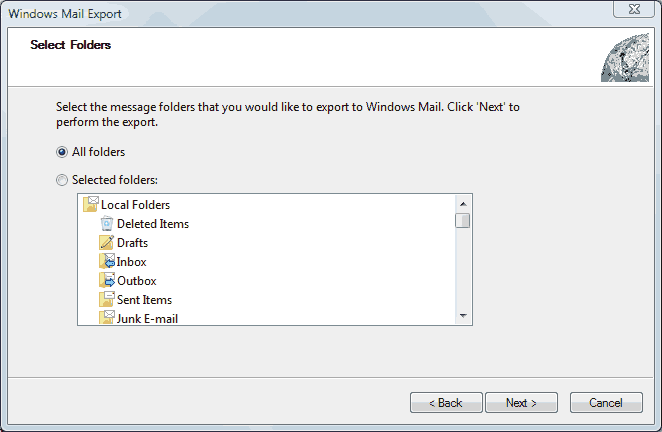Choose the Selected folders radio option
662x432 pixels.
tap(62, 180)
